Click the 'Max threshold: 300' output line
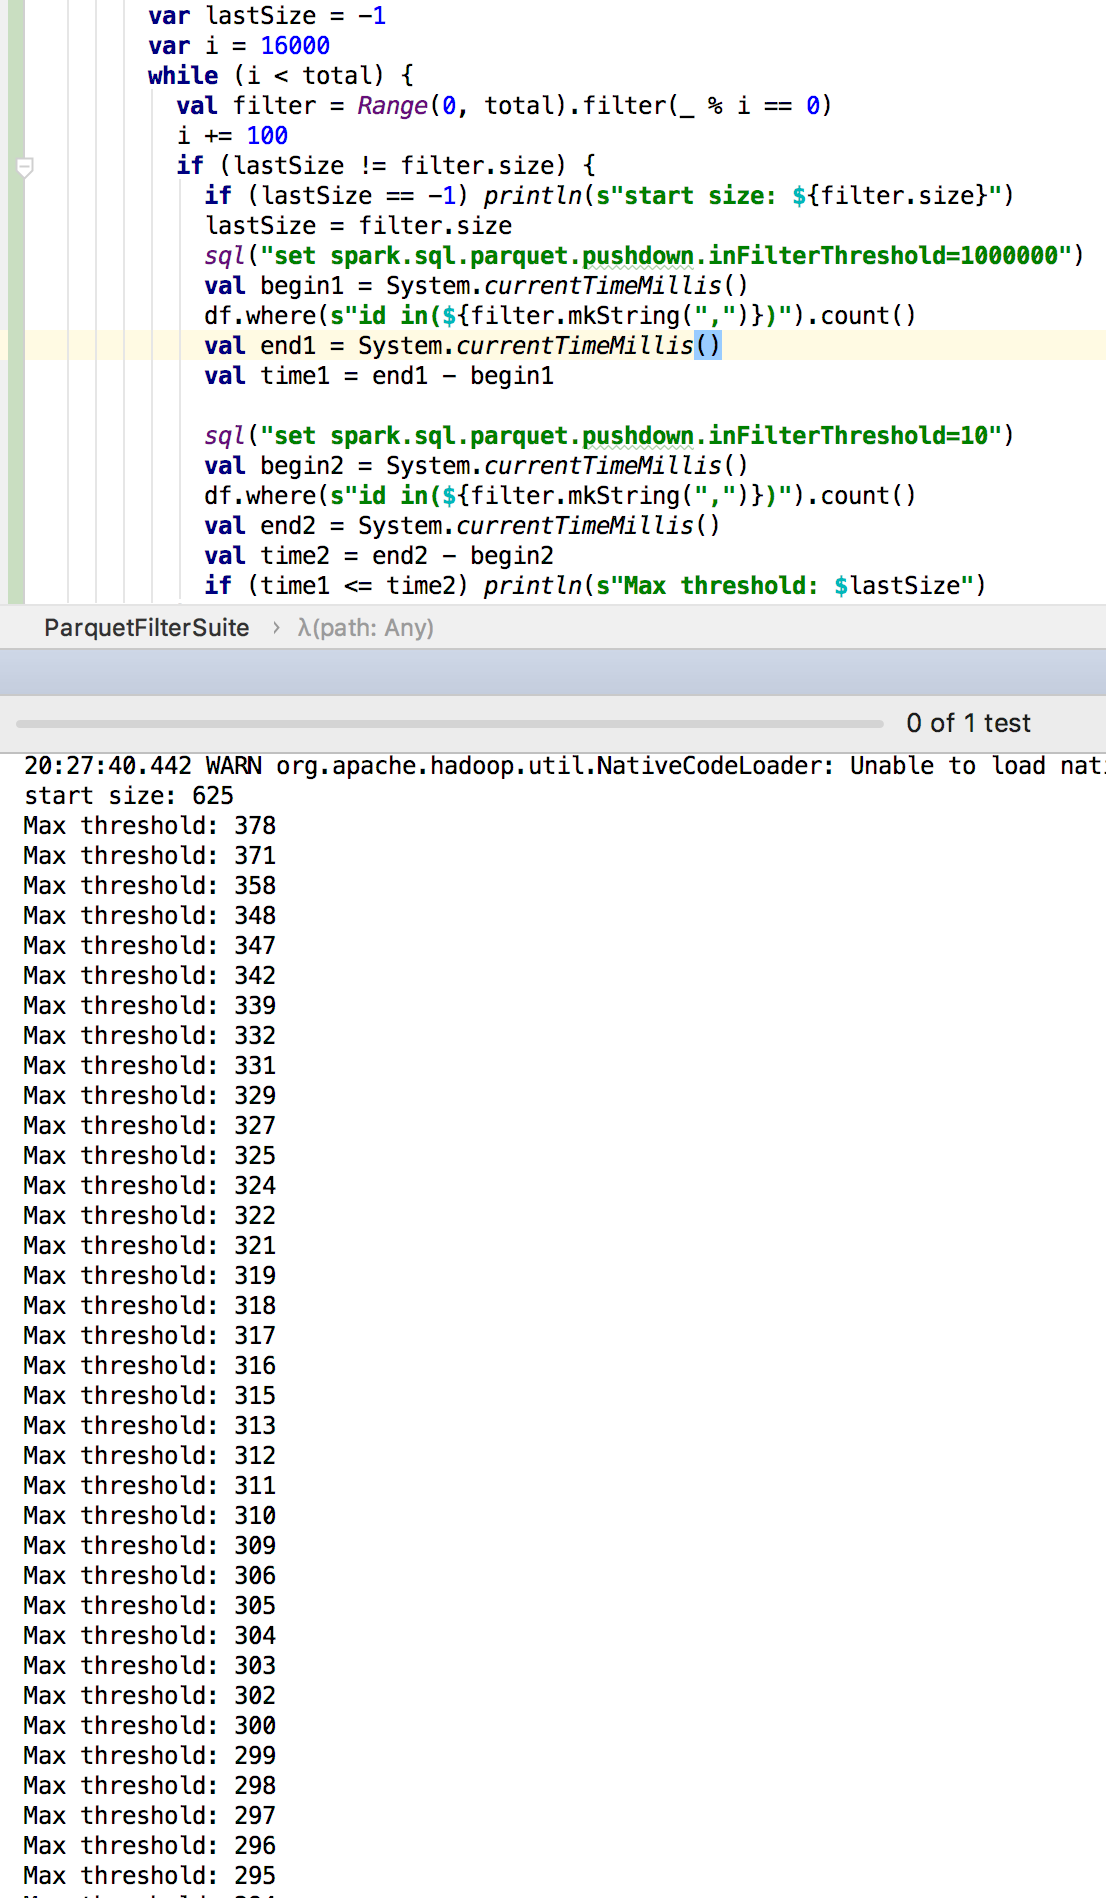 click(x=150, y=1726)
